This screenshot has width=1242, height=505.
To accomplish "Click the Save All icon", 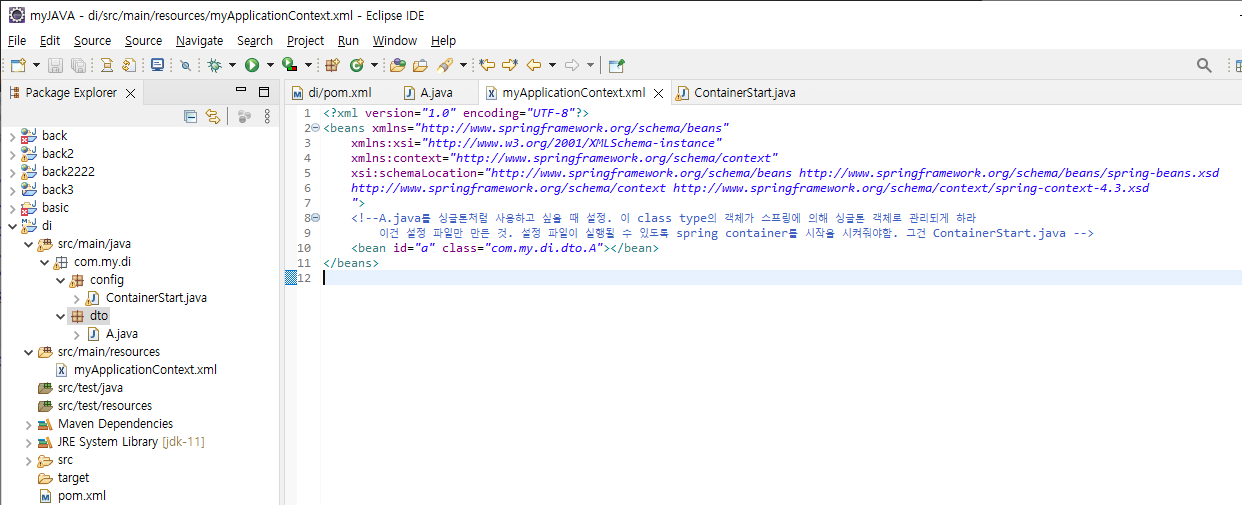I will click(77, 65).
